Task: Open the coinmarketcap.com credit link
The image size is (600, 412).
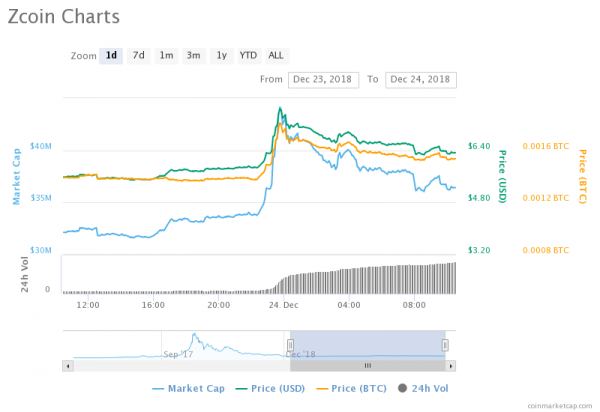Action: click(x=560, y=406)
